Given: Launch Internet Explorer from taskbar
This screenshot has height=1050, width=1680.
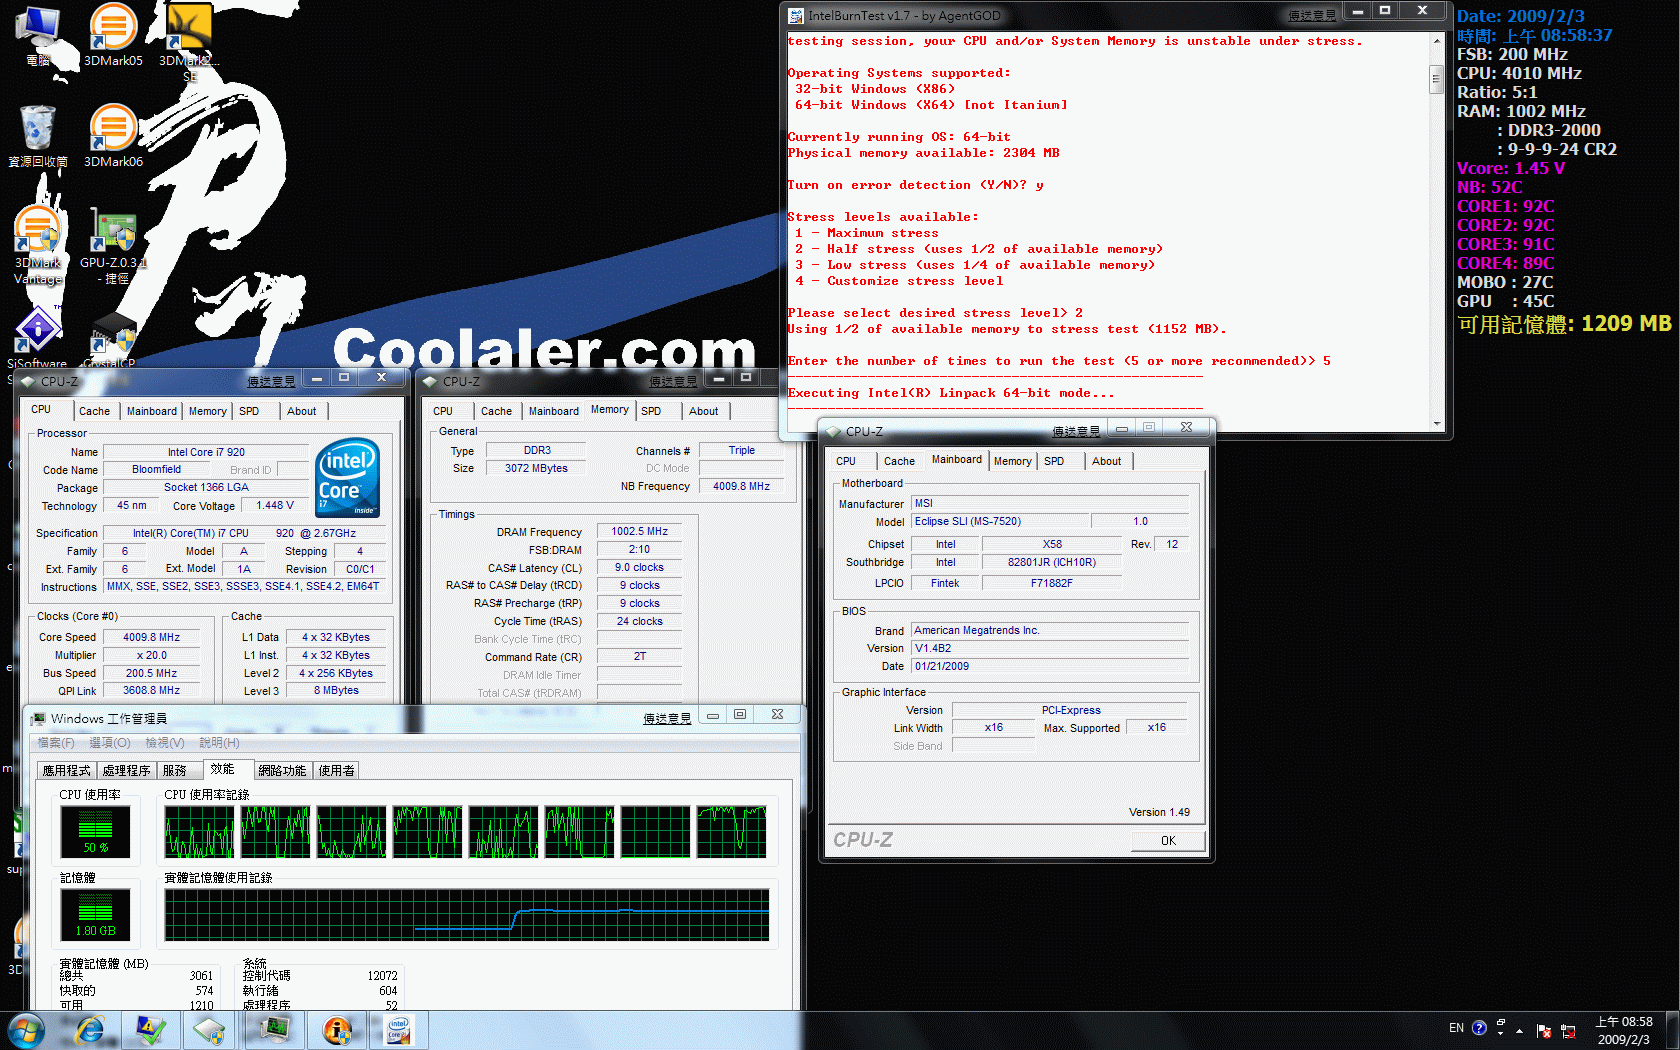Looking at the screenshot, I should click(x=90, y=1030).
